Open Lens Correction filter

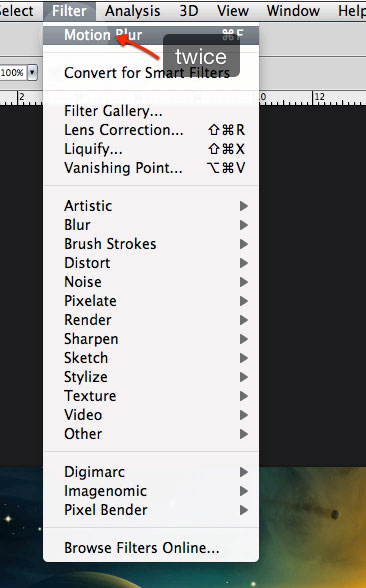tap(151, 130)
